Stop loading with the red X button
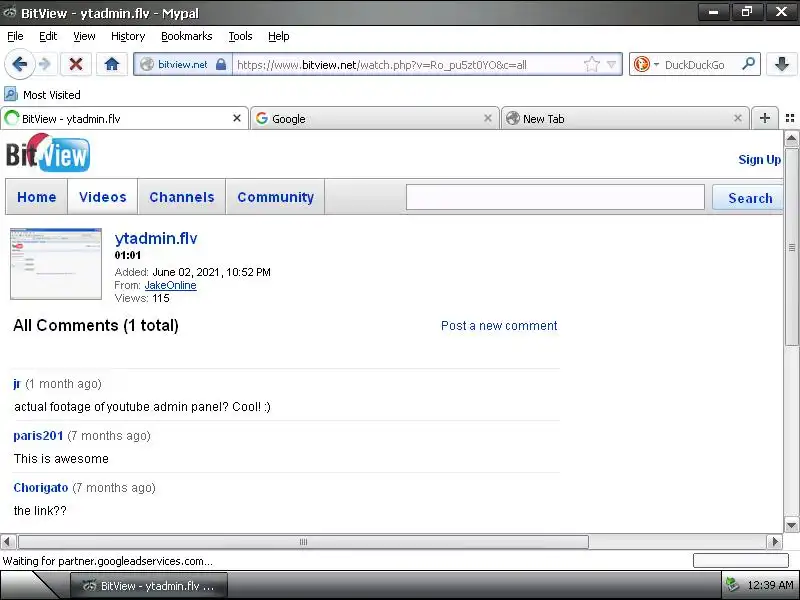 (x=76, y=64)
